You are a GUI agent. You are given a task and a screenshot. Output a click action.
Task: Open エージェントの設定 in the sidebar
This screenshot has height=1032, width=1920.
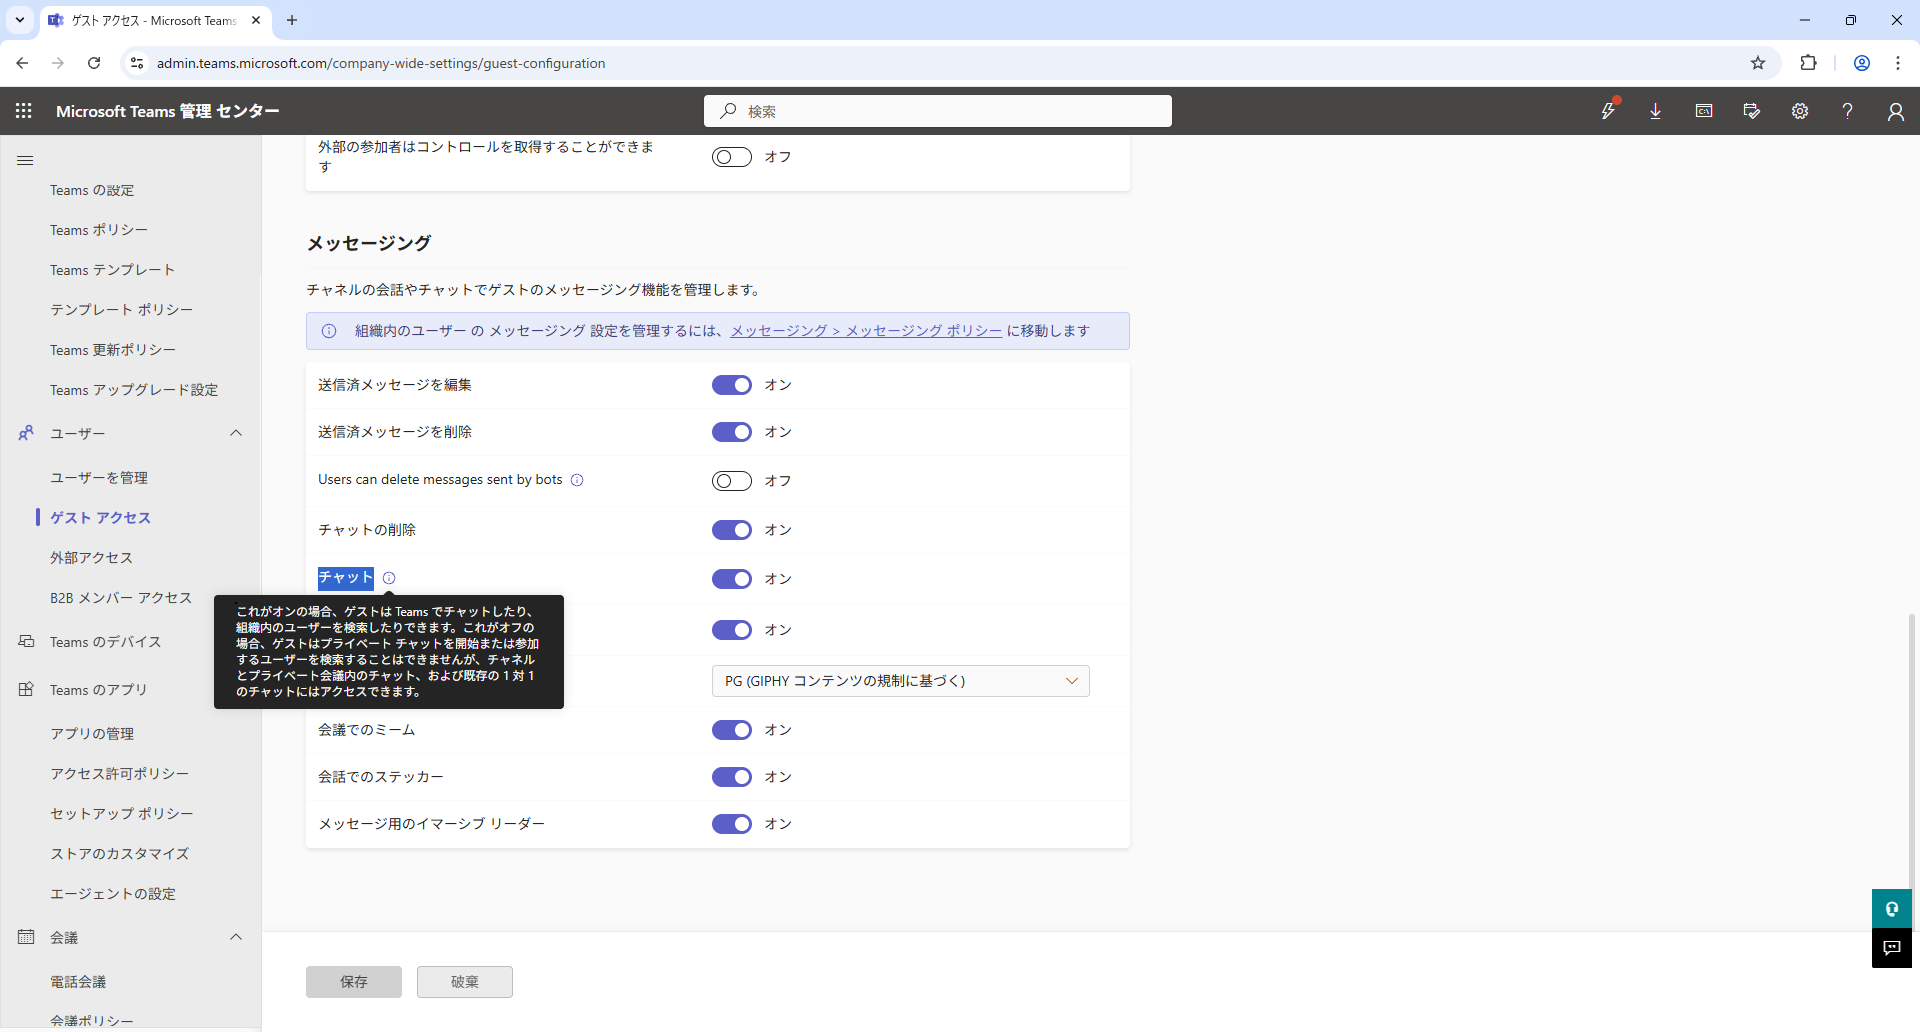point(113,894)
